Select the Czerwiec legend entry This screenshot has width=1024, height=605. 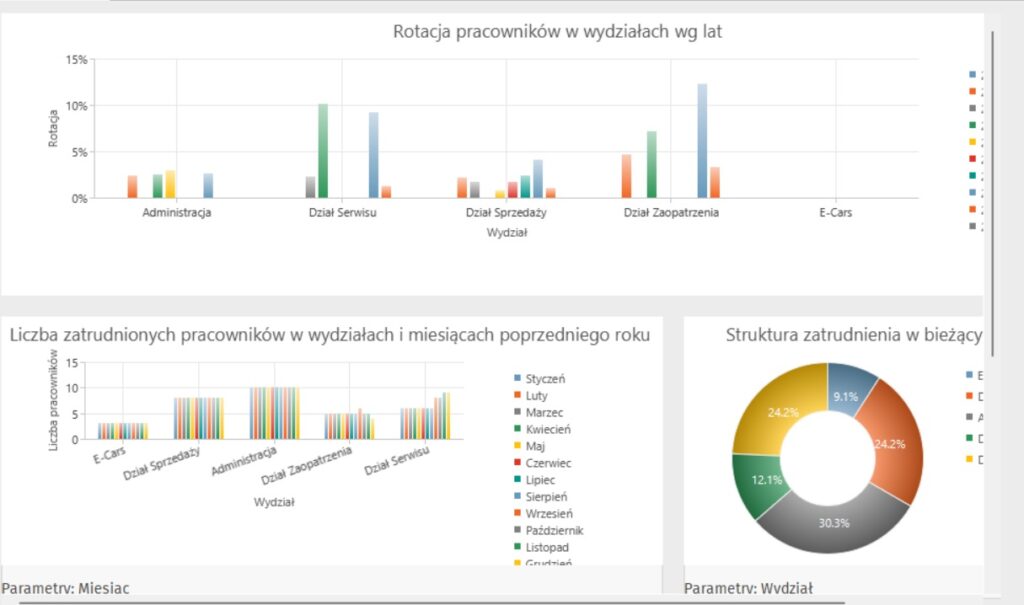[548, 463]
